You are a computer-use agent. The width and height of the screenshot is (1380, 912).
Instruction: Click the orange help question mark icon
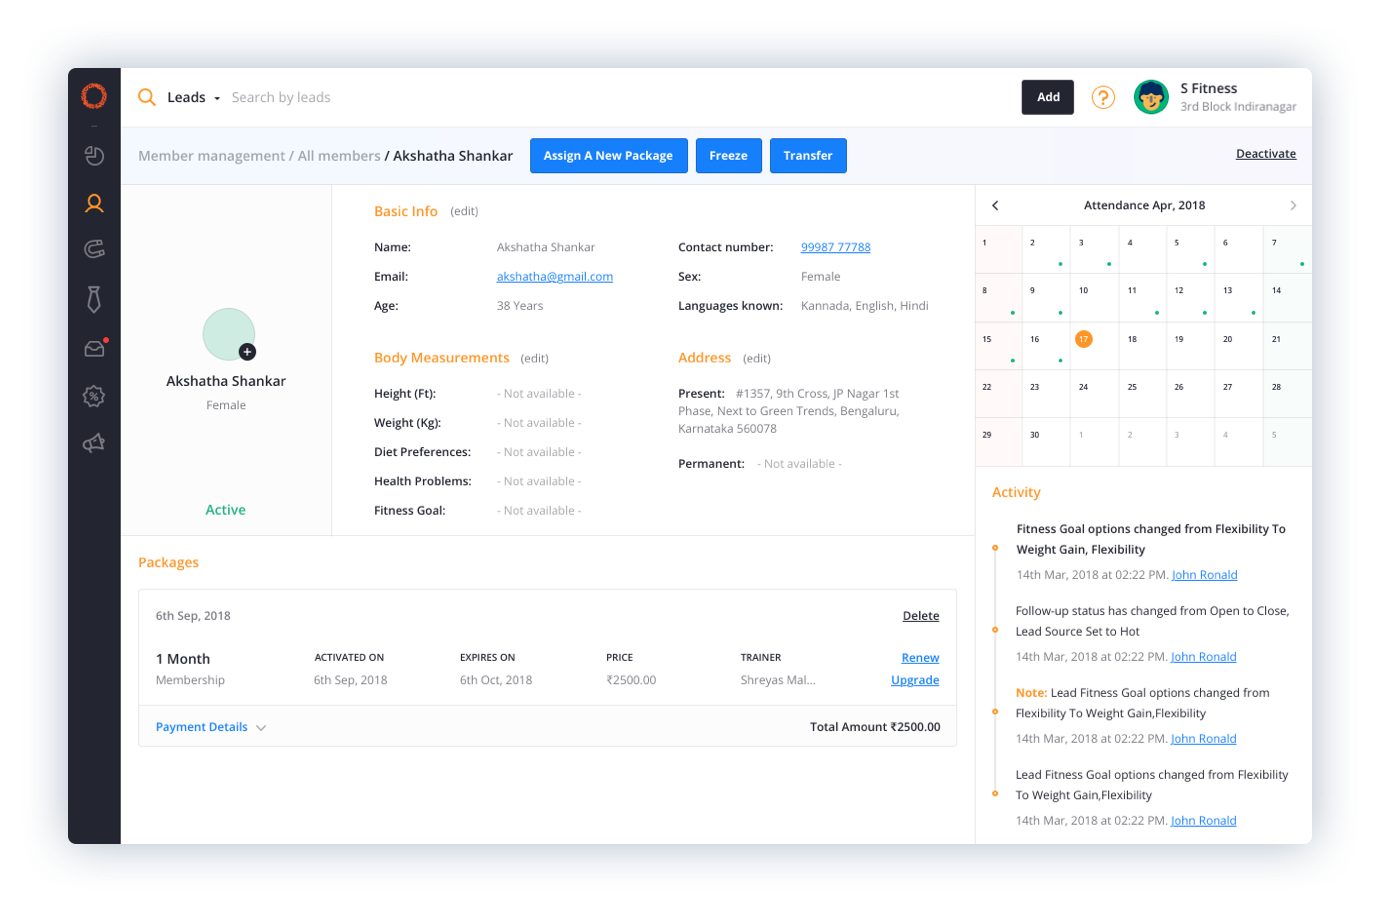point(1103,97)
